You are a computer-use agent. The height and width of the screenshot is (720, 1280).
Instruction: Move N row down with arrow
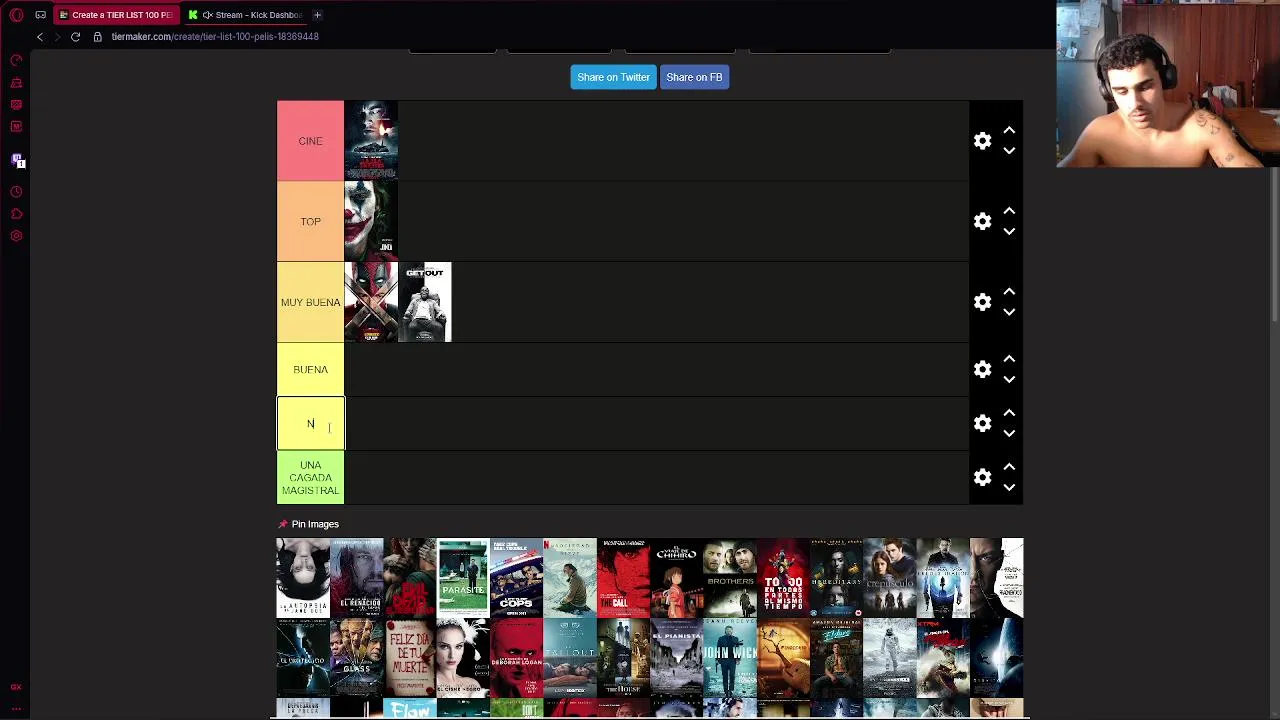coord(1009,434)
